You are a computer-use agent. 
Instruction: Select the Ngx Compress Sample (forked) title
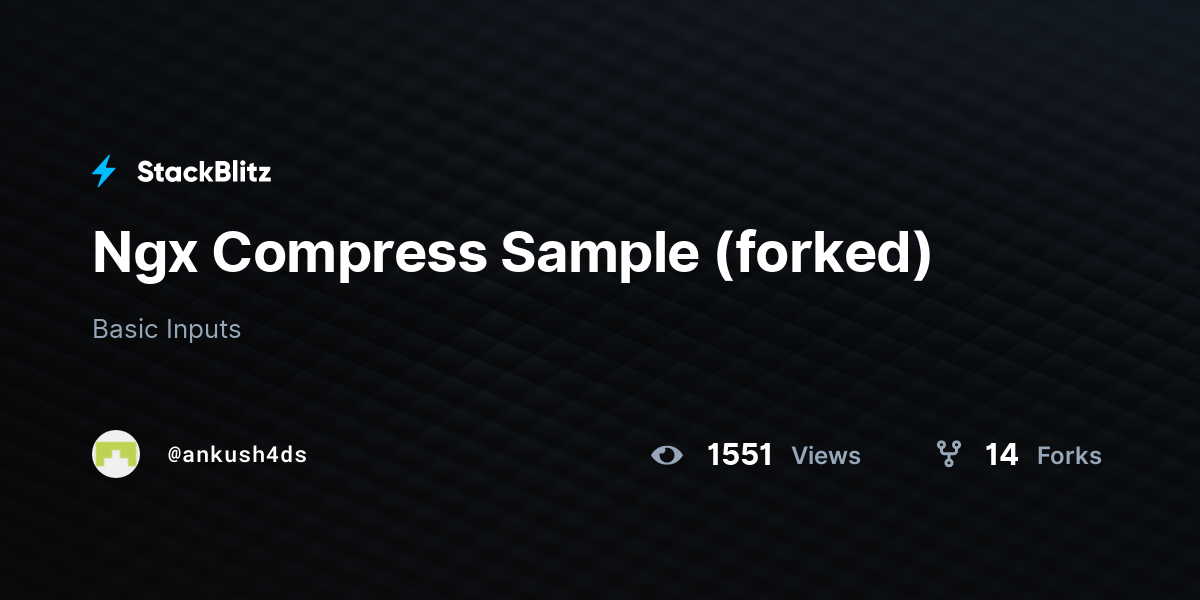(512, 253)
